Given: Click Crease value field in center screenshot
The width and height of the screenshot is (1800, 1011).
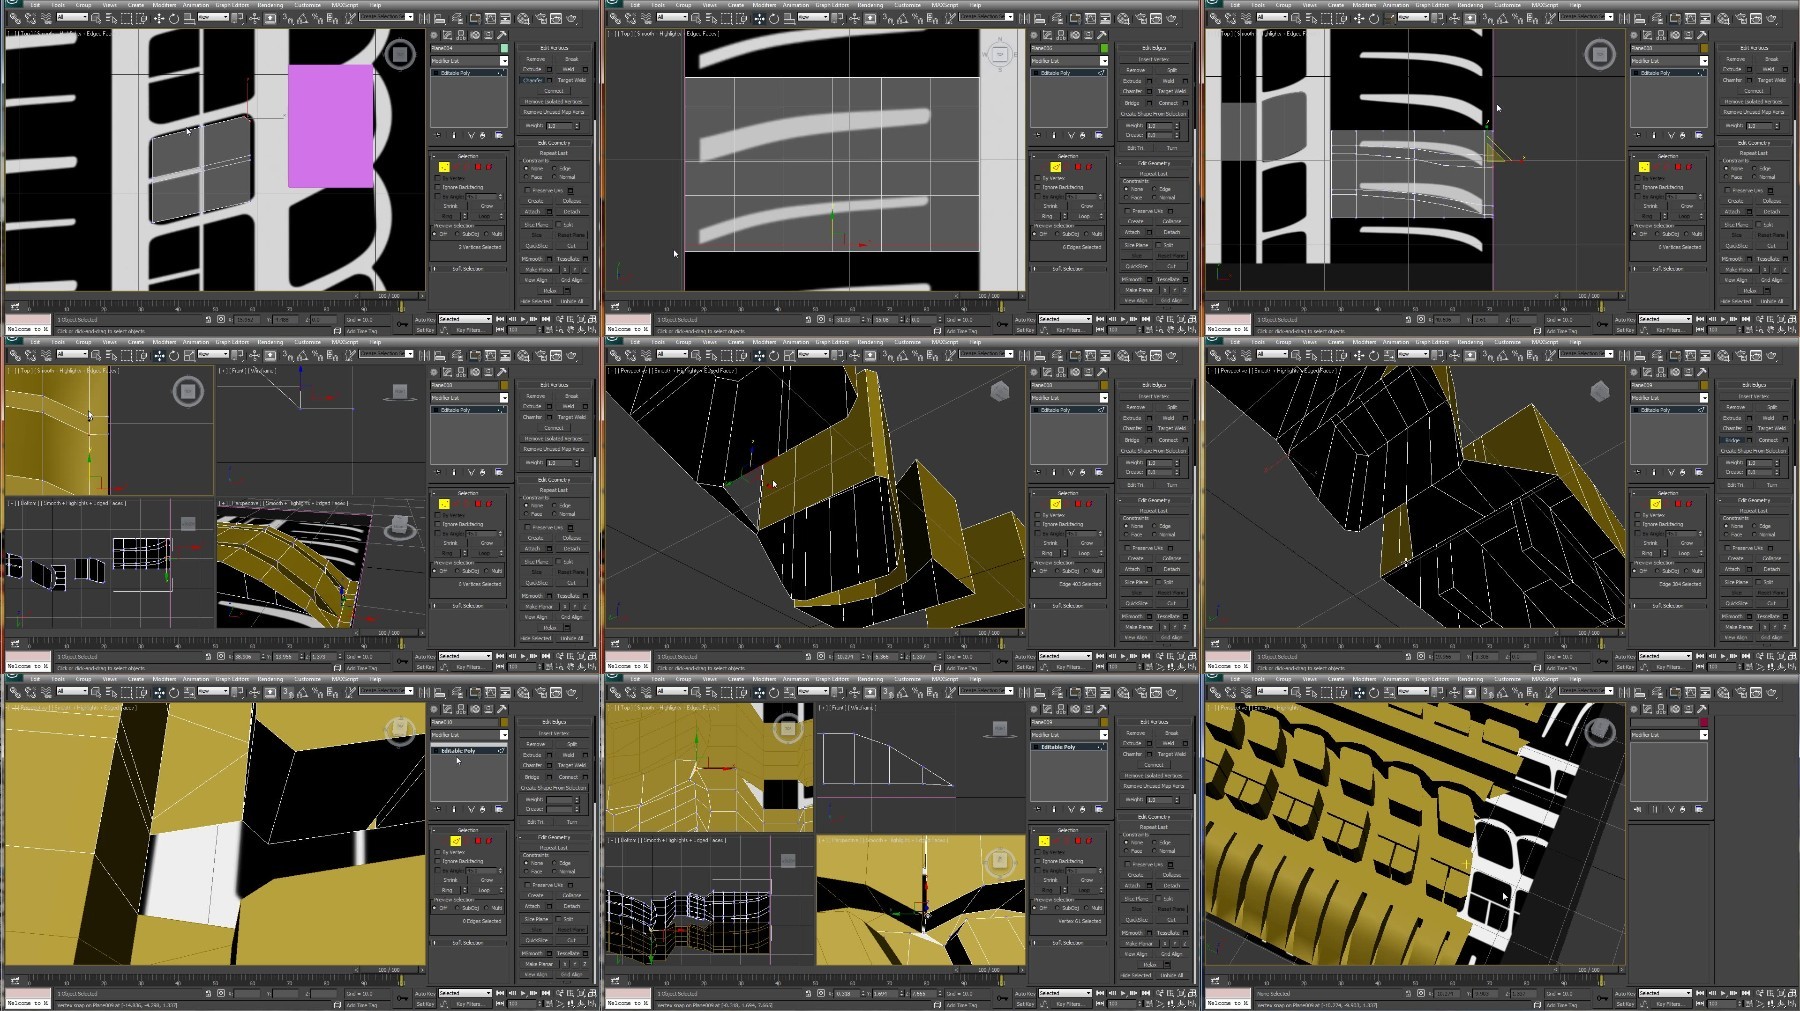Looking at the screenshot, I should (x=1160, y=472).
